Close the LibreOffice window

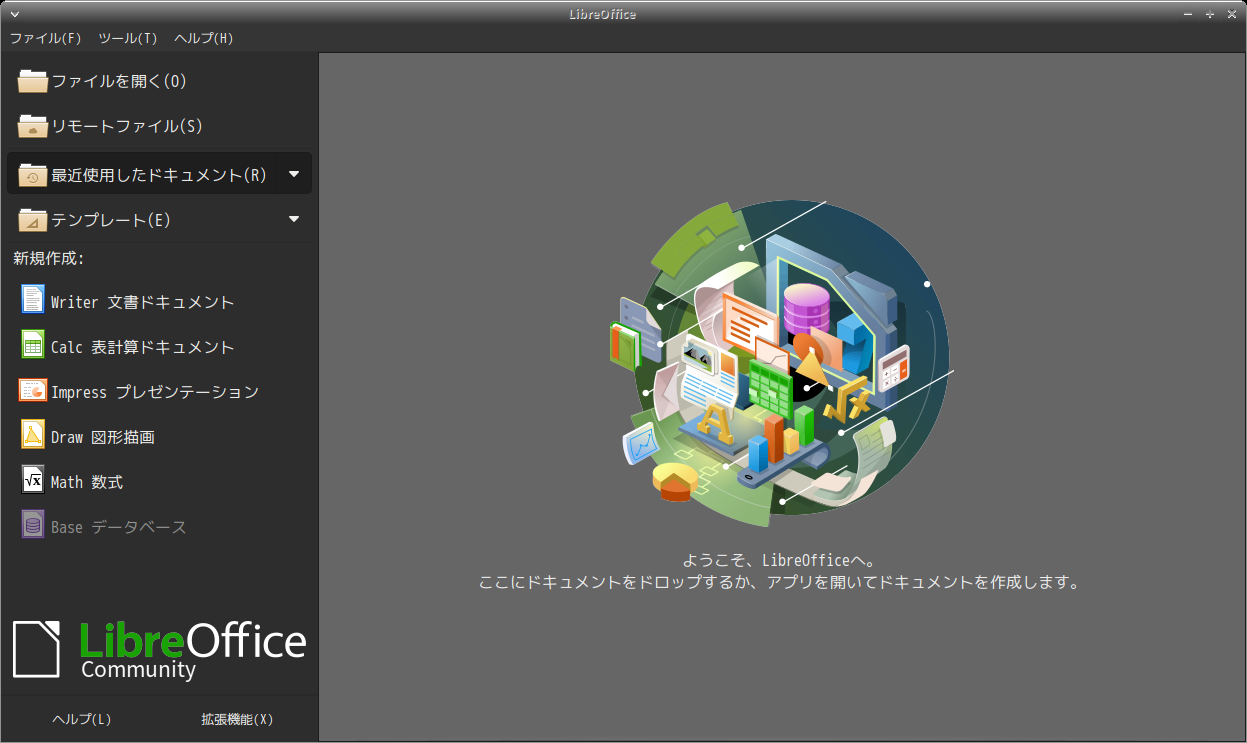[x=1230, y=14]
